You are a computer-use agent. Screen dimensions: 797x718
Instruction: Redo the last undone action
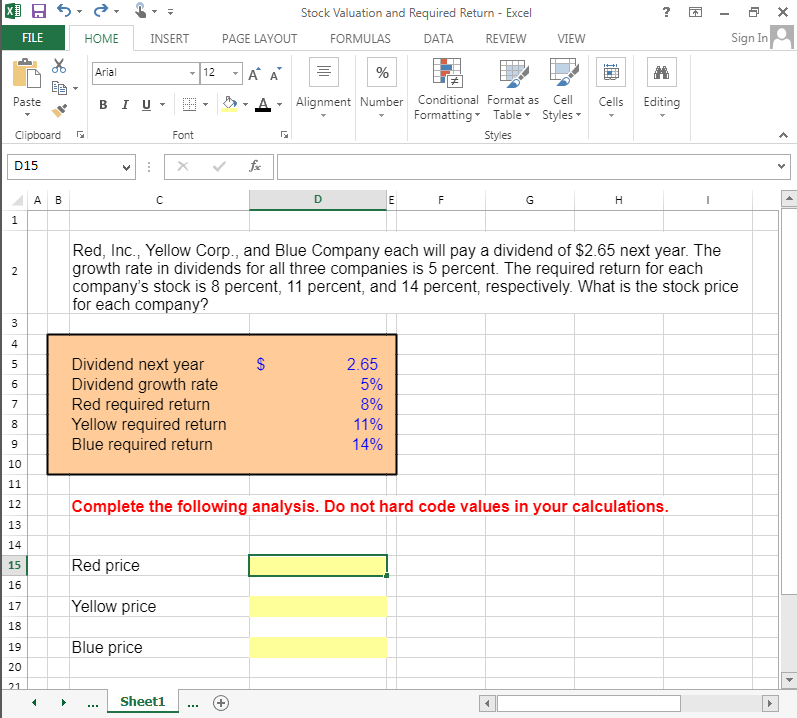[101, 11]
